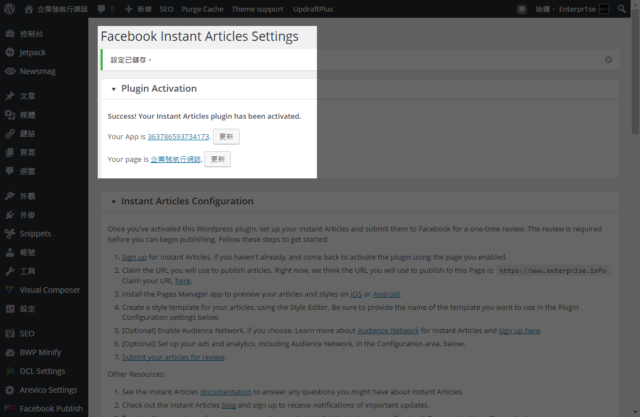Open the search magnifier in admin bar
The image size is (640, 417).
click(622, 9)
